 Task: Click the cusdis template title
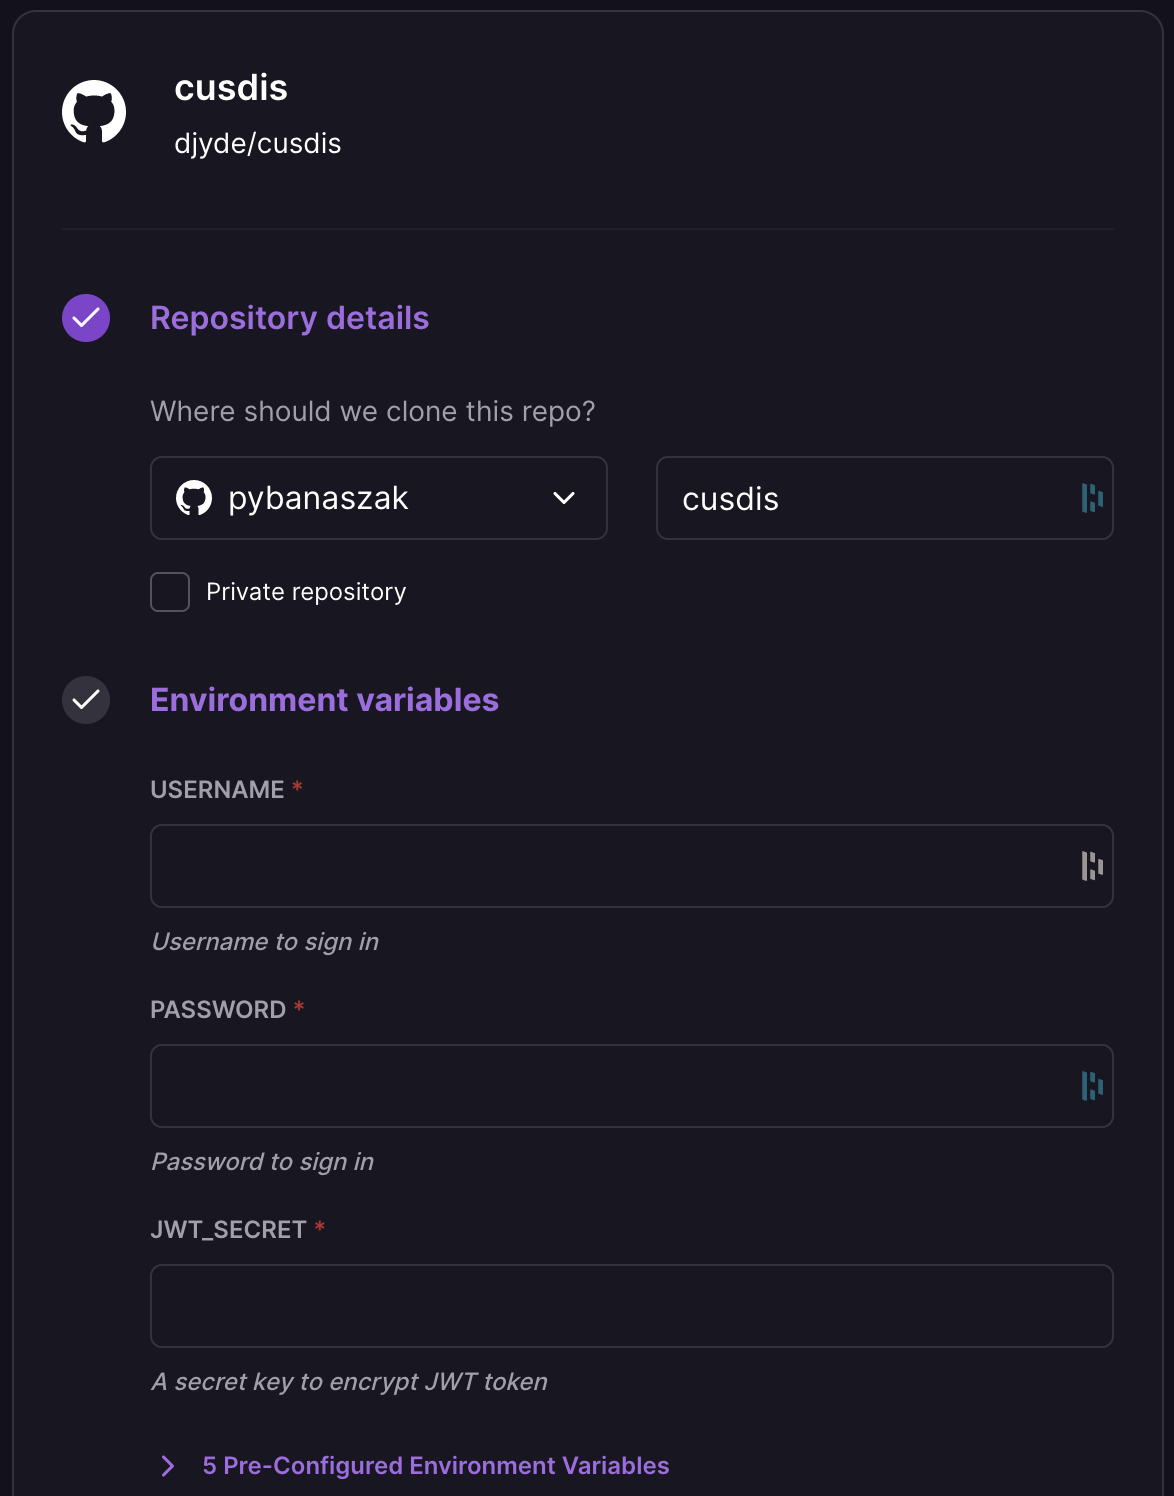(x=231, y=88)
